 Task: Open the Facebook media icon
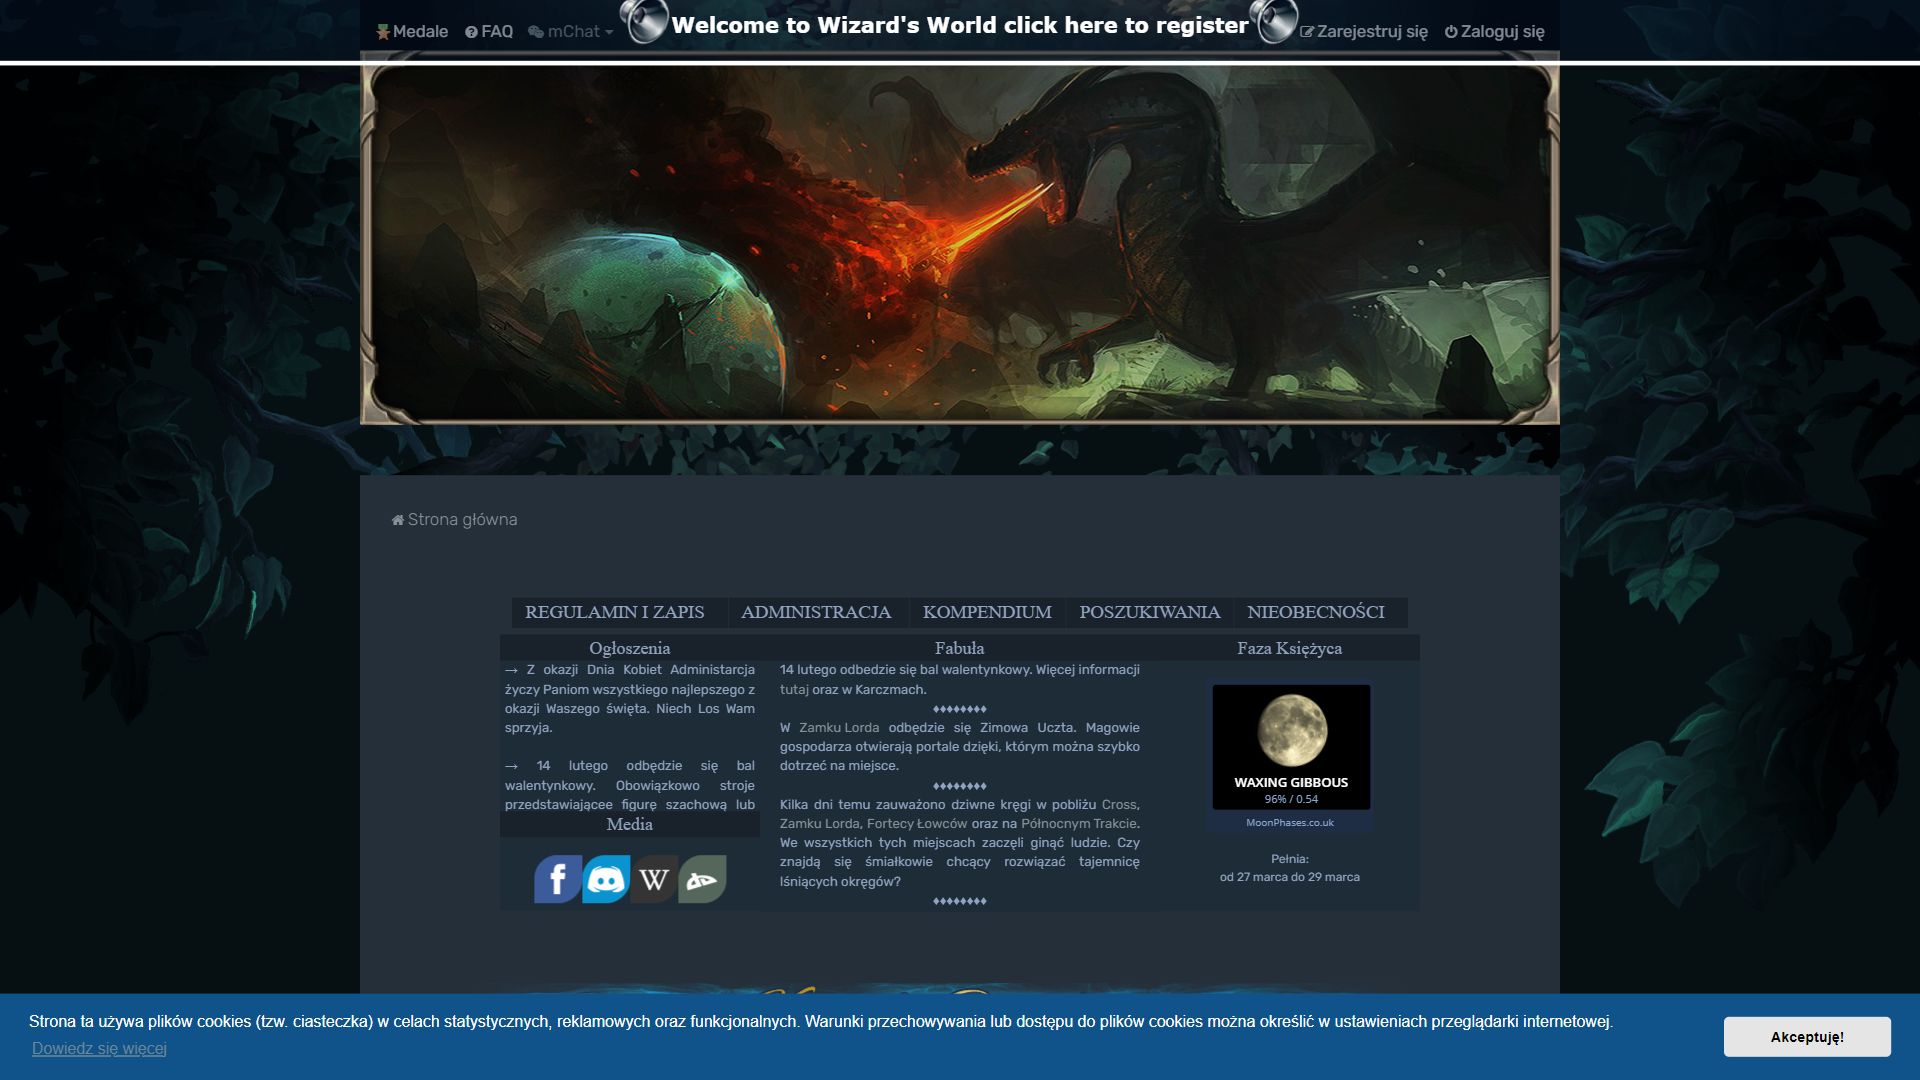click(x=558, y=879)
